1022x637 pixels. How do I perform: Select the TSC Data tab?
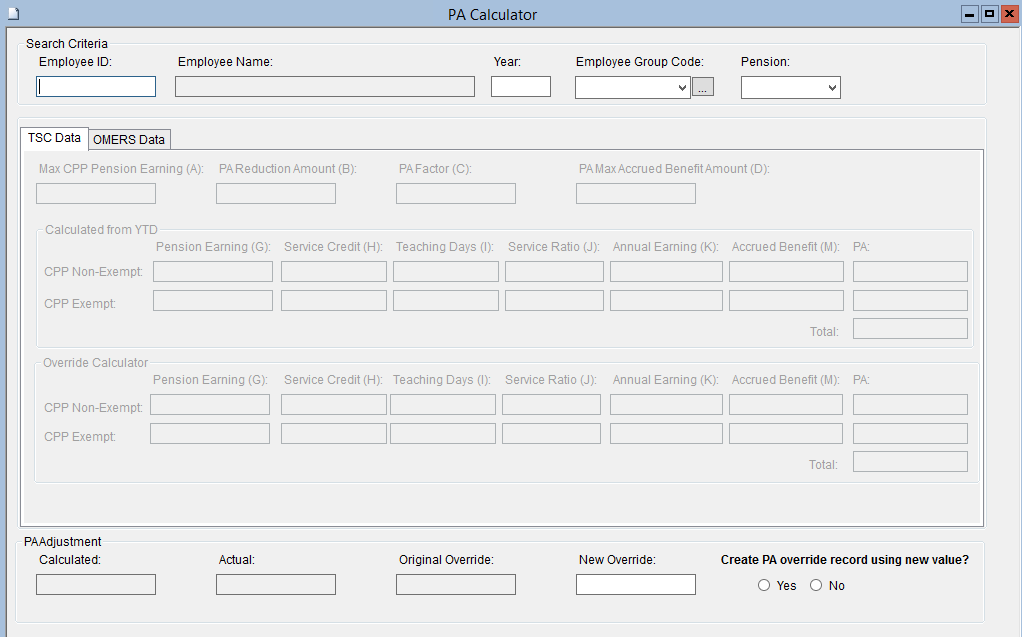point(54,138)
